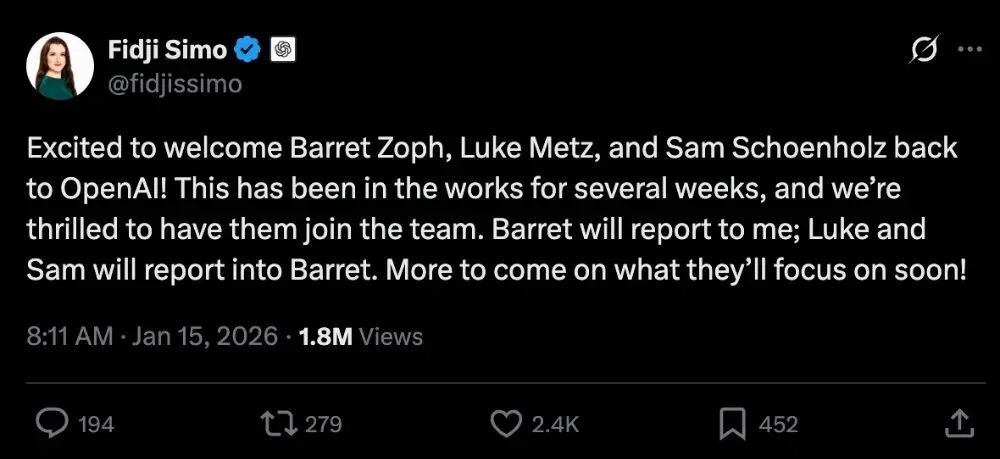
Task: Open the three-dot more options menu
Action: coord(970,50)
